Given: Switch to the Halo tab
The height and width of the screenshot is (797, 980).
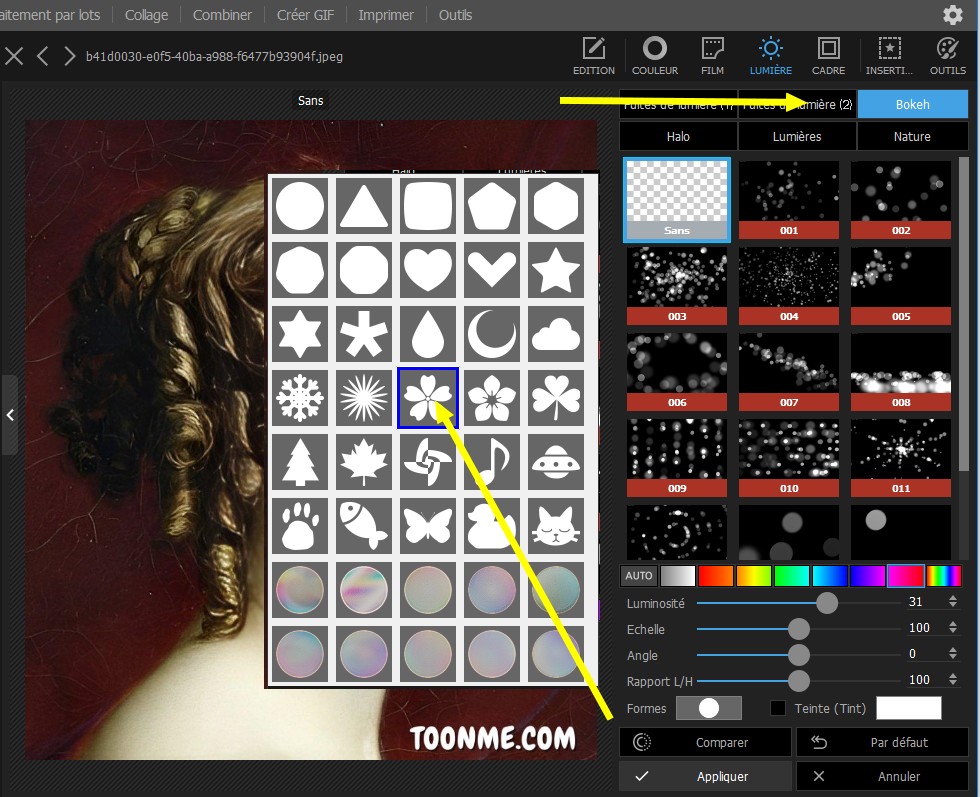Looking at the screenshot, I should (x=678, y=136).
